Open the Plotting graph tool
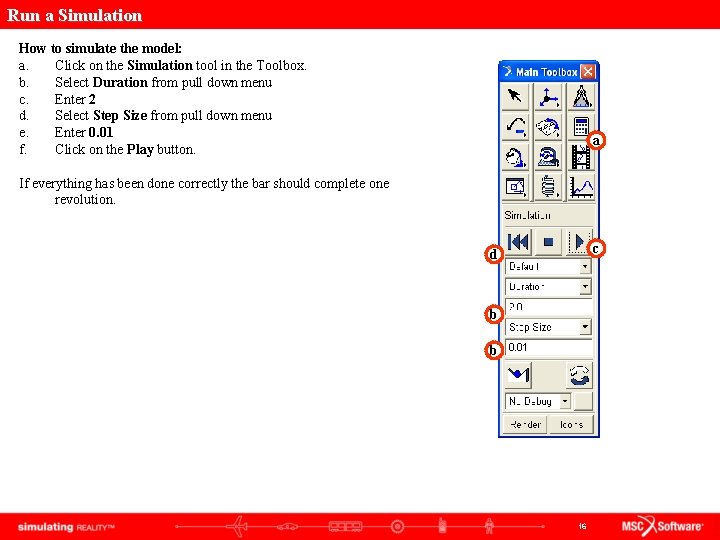Image resolution: width=720 pixels, height=540 pixels. coord(581,187)
